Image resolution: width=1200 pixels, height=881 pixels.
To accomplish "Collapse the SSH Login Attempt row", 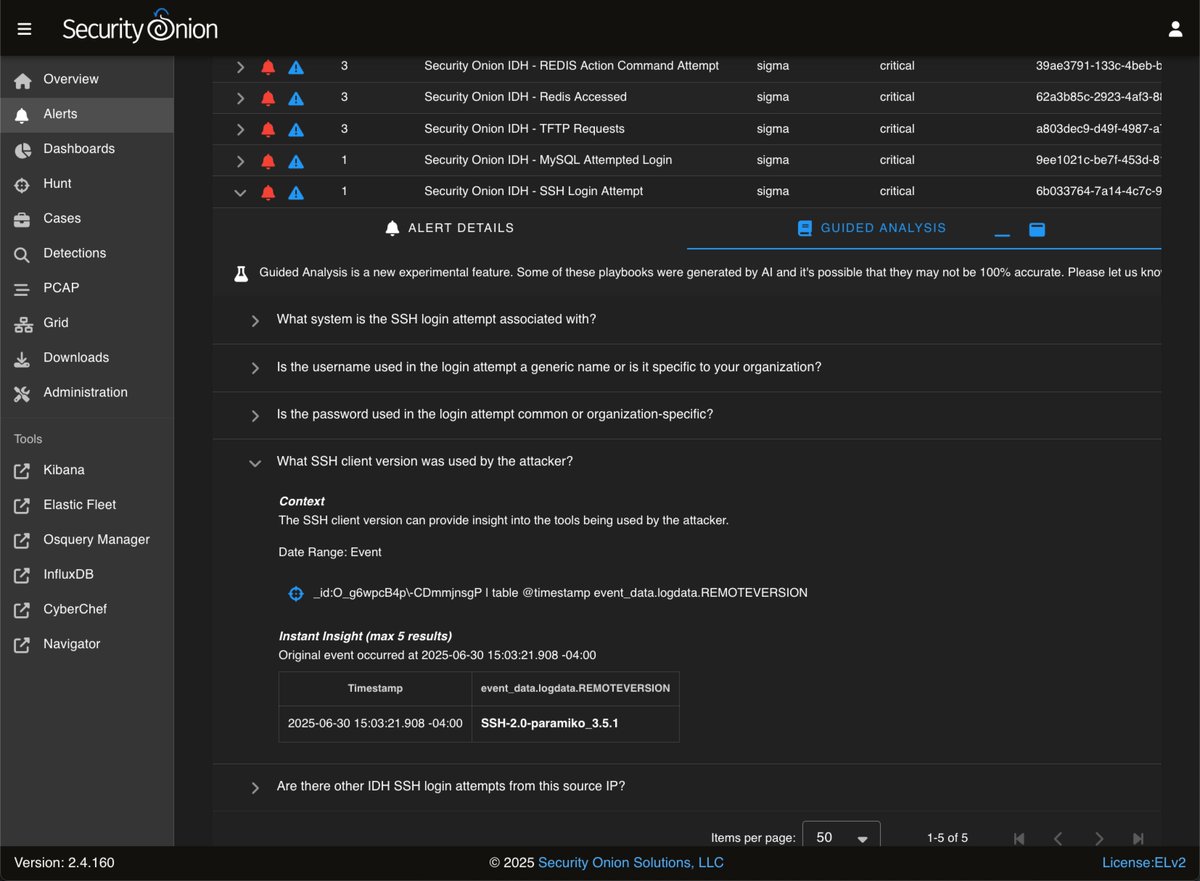I will tap(240, 193).
